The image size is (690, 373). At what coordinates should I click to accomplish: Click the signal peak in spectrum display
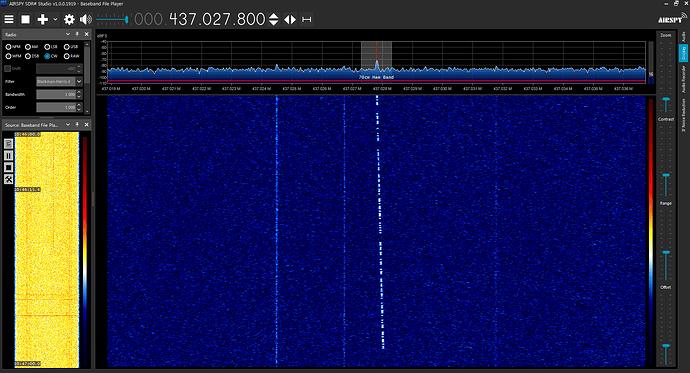pyautogui.click(x=377, y=64)
